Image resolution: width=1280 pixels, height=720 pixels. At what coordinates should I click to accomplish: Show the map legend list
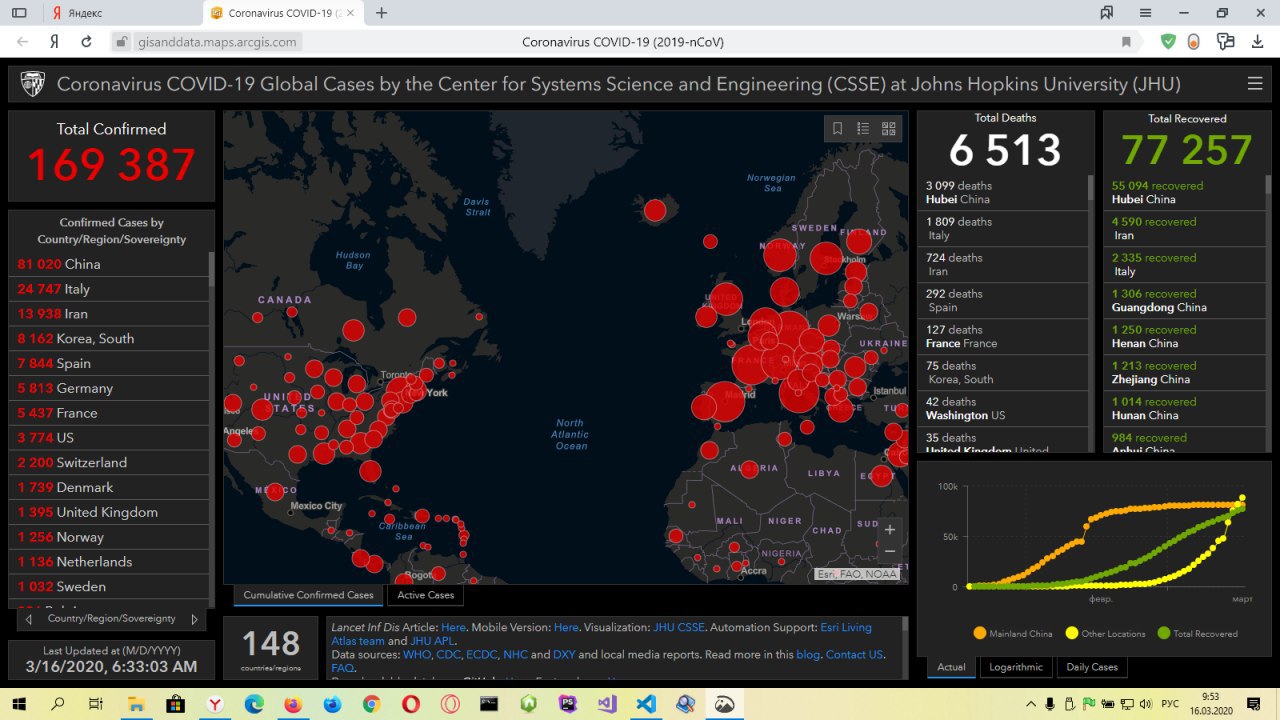point(863,128)
